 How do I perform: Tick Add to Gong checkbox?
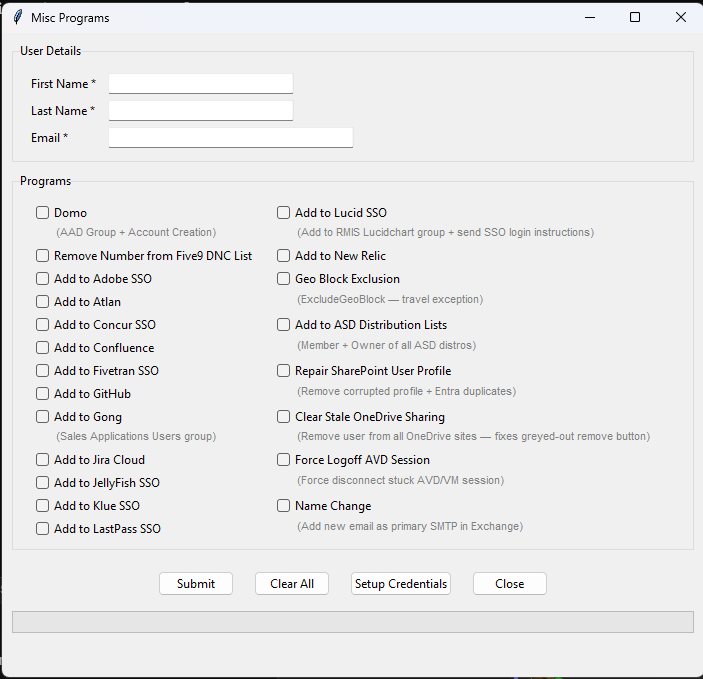pos(43,417)
